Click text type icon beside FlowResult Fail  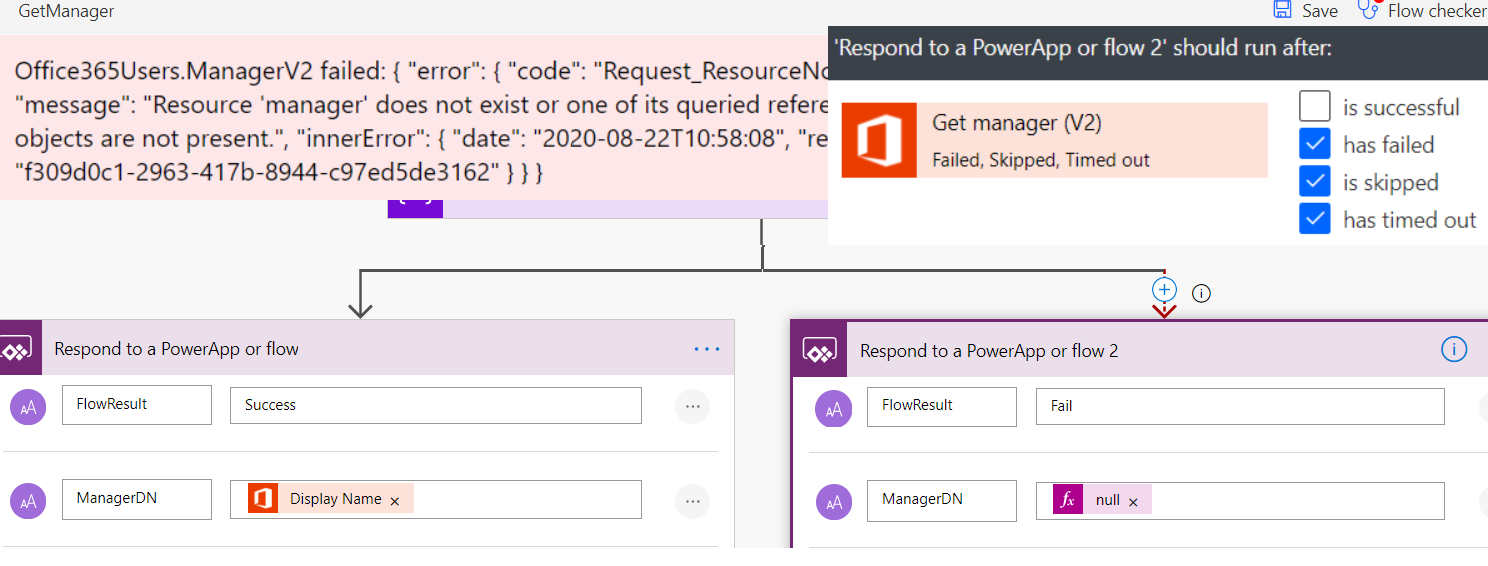click(833, 408)
